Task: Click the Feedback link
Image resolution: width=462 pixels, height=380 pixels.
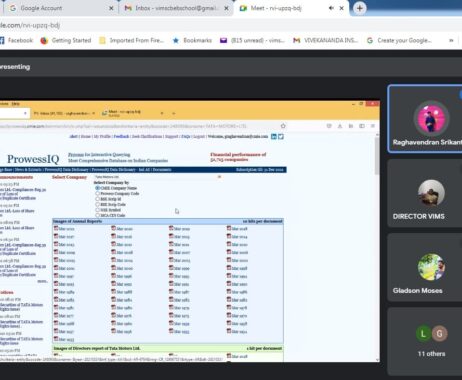Action: click(x=121, y=137)
